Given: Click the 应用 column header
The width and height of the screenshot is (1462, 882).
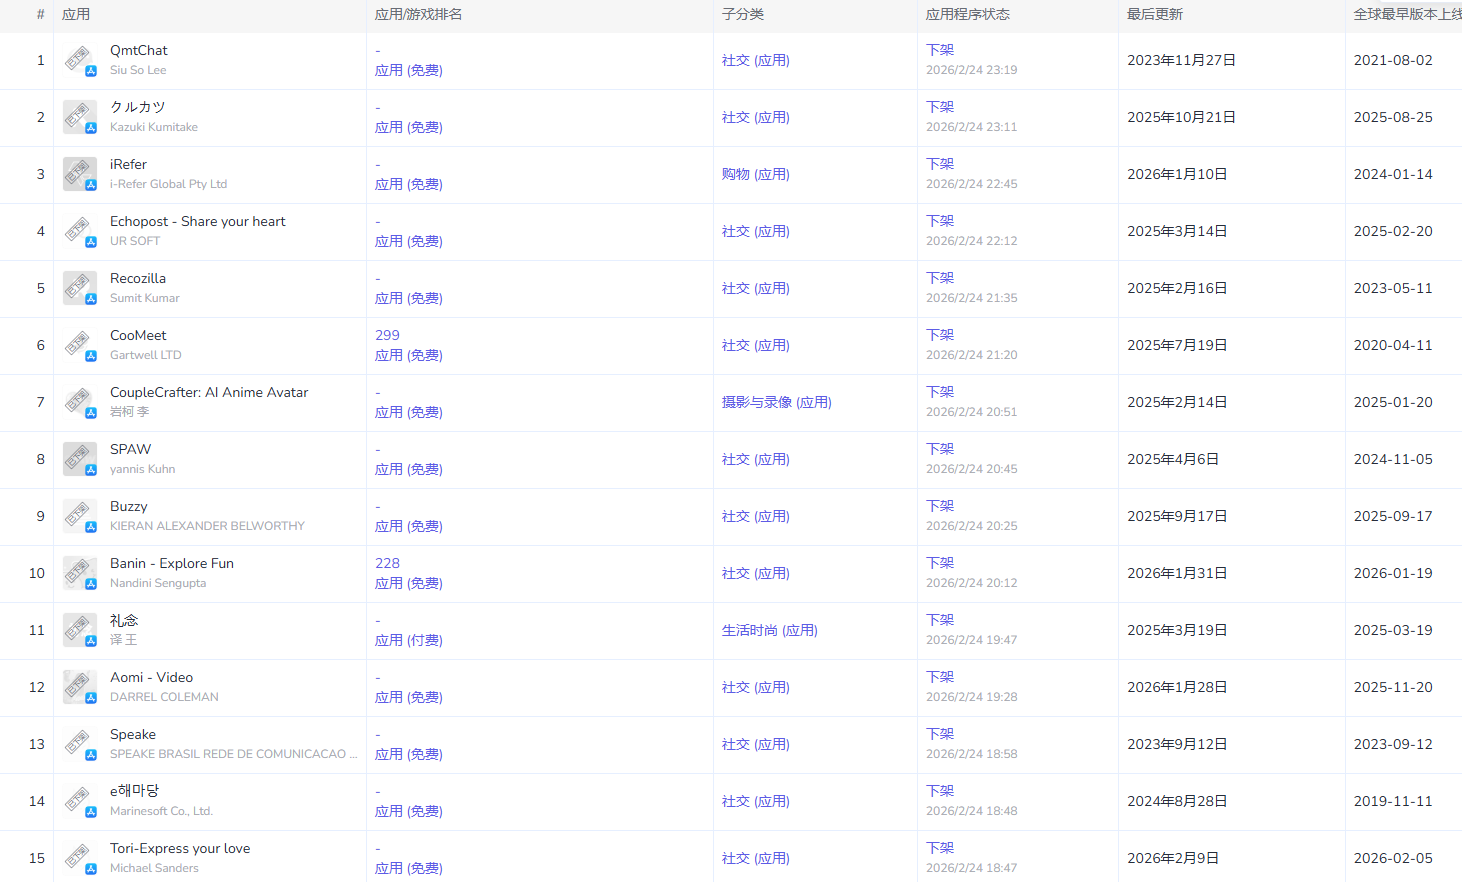Looking at the screenshot, I should point(76,14).
